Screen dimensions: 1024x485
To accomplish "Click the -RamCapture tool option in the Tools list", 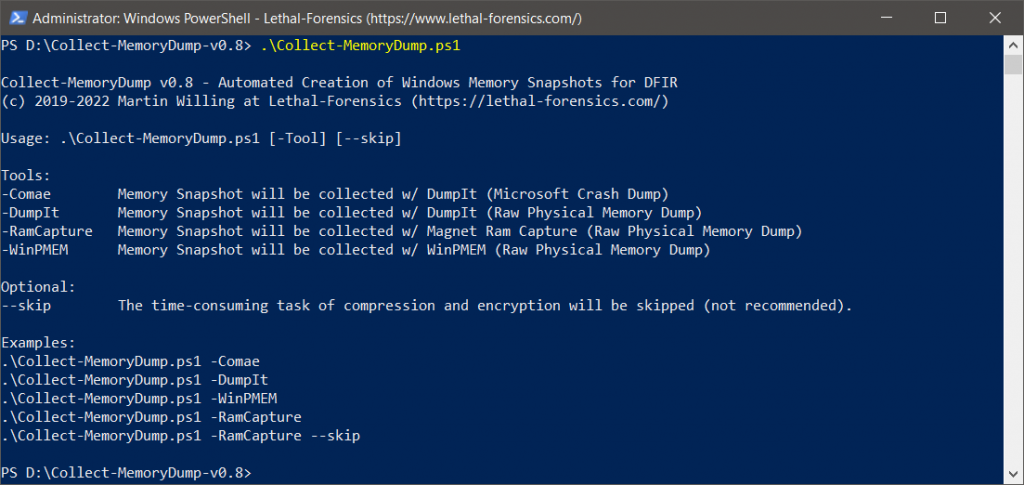I will coord(47,232).
